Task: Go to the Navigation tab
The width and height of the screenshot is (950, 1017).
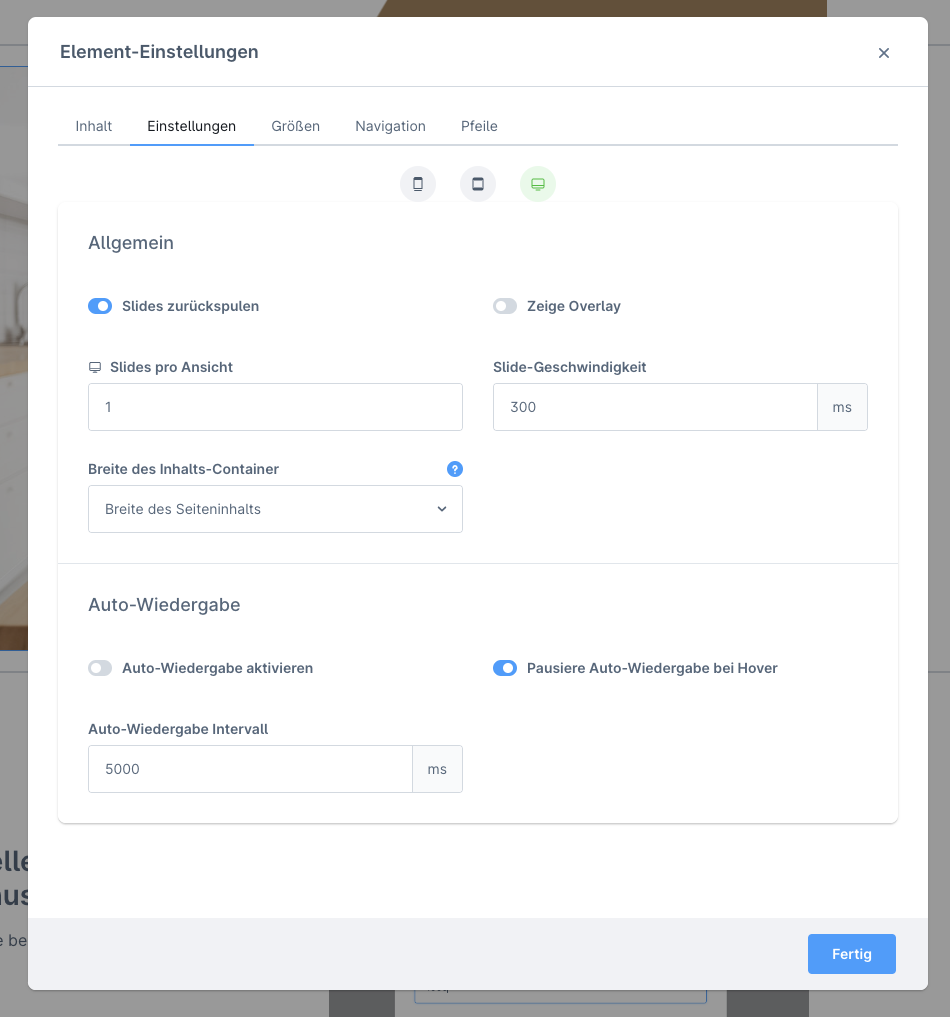Action: tap(390, 126)
